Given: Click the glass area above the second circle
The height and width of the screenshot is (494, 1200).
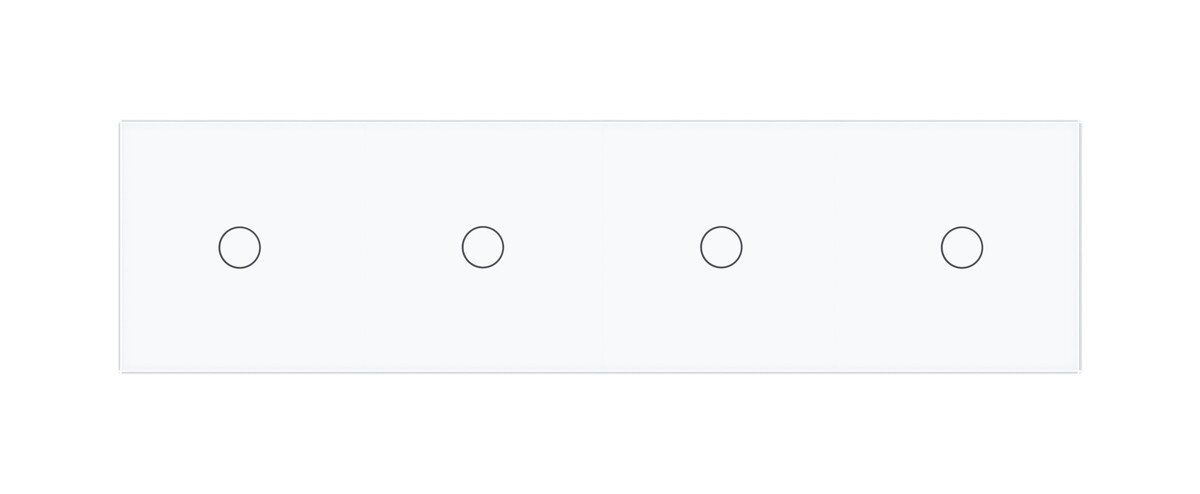Looking at the screenshot, I should click(483, 174).
